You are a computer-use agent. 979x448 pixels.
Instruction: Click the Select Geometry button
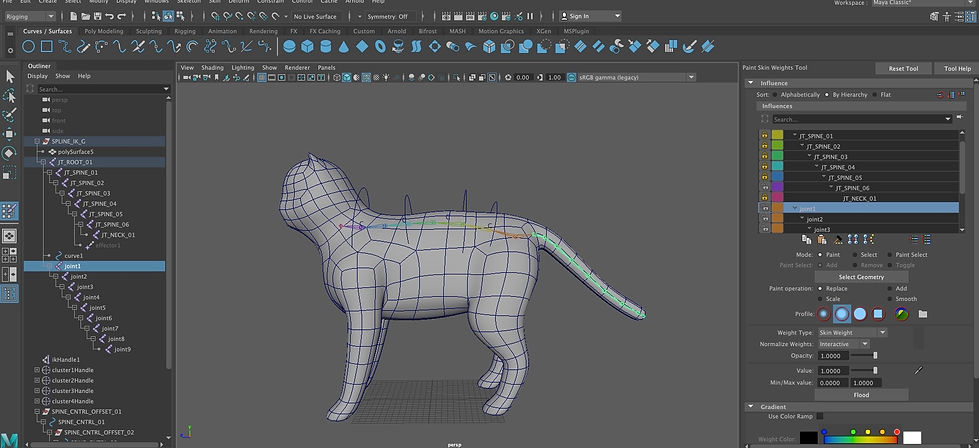(861, 277)
